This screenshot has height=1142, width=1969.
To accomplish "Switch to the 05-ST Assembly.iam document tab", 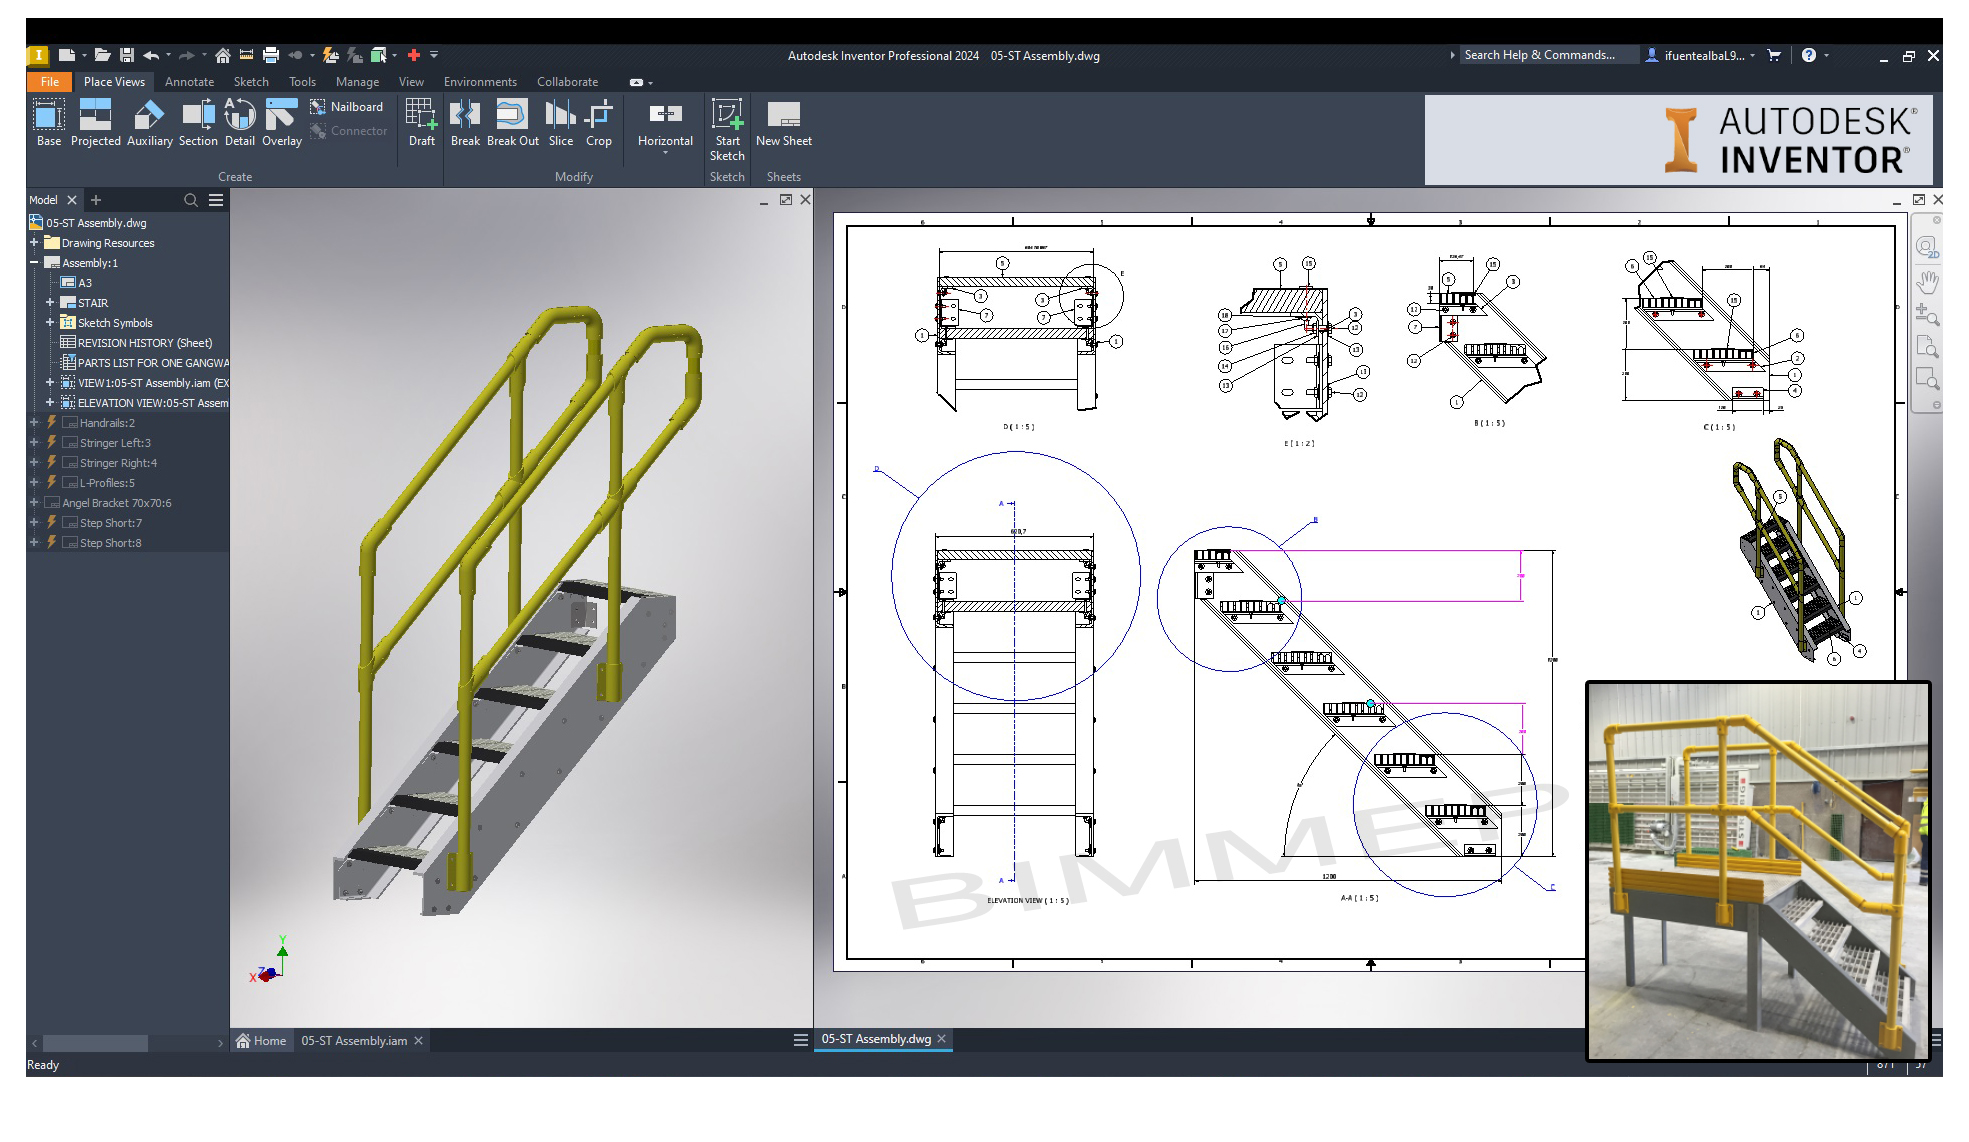I will click(x=354, y=1041).
